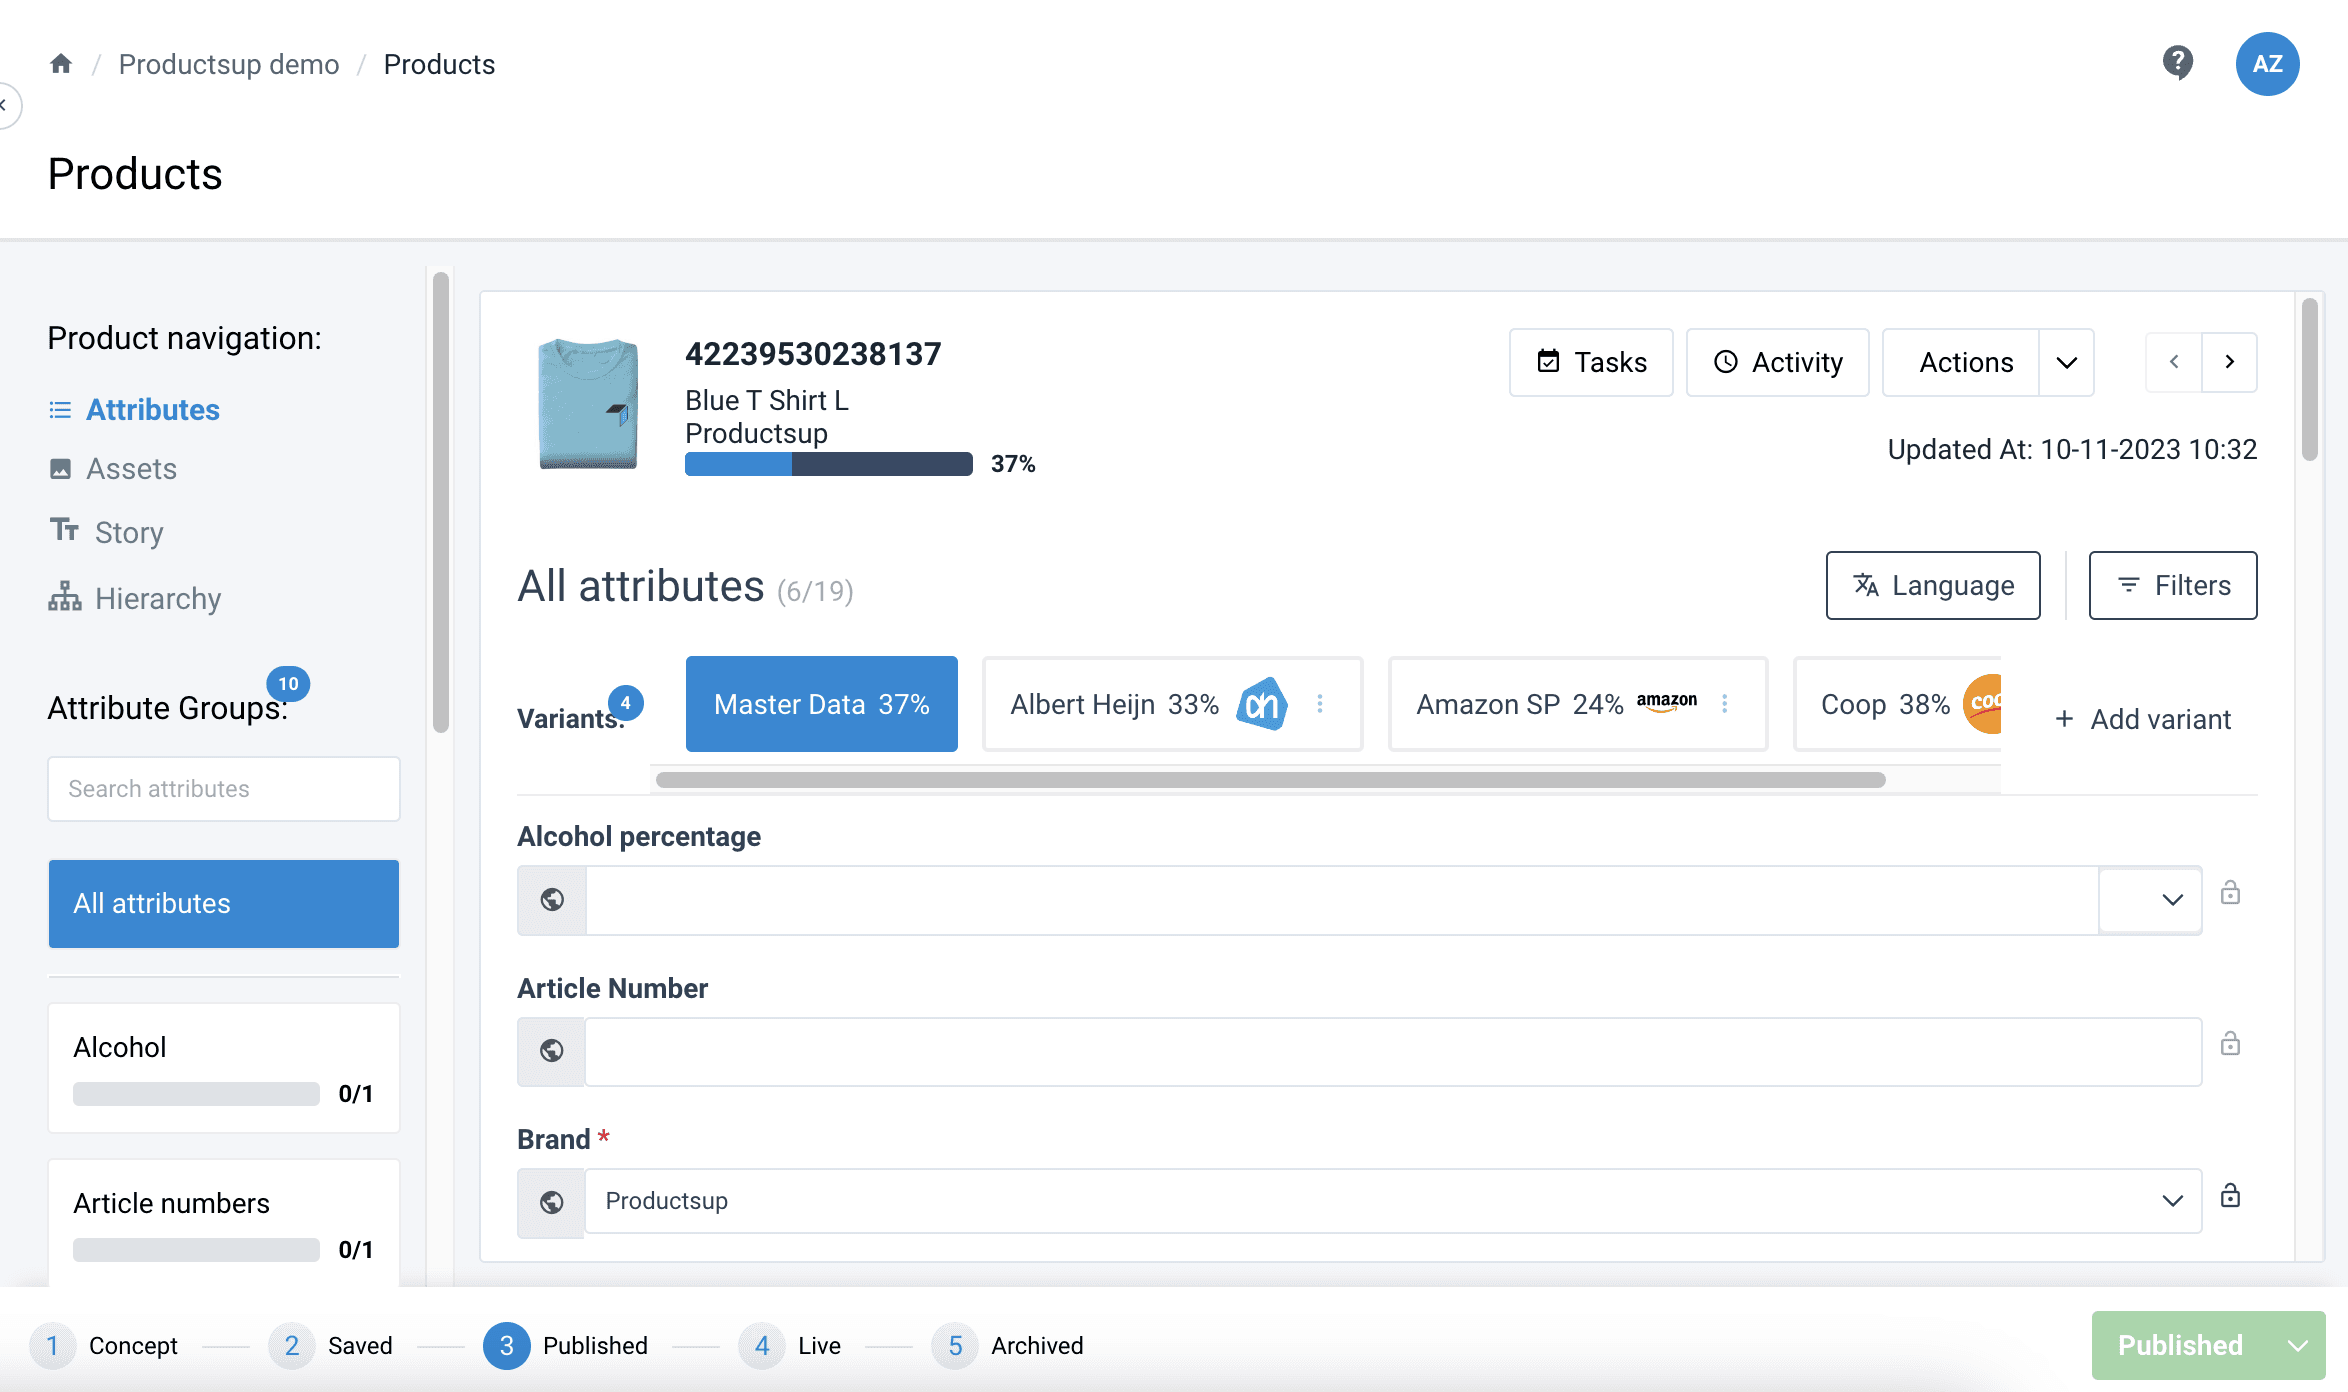
Task: Toggle lock on Alcohol percentage attribute
Action: (2230, 893)
